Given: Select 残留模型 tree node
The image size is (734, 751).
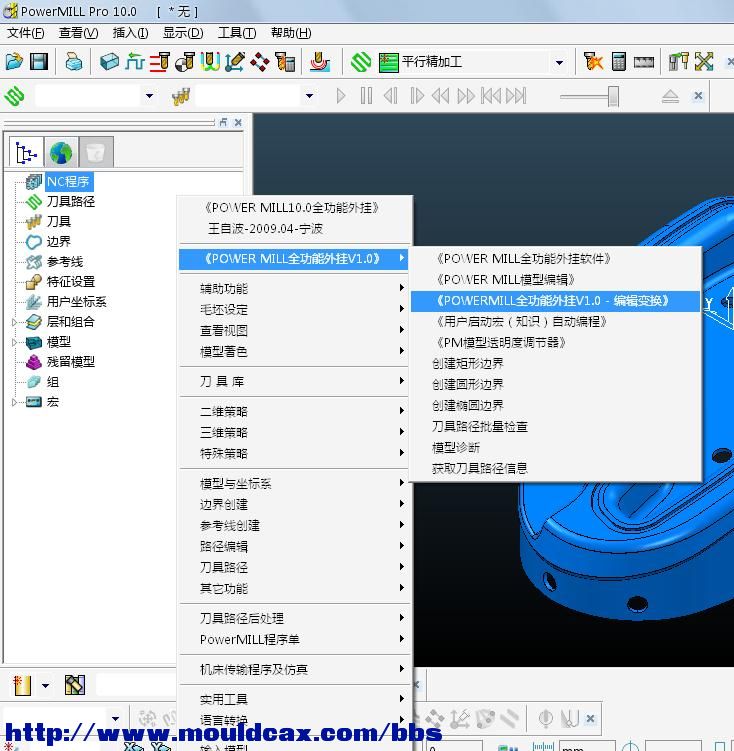Looking at the screenshot, I should pos(70,362).
